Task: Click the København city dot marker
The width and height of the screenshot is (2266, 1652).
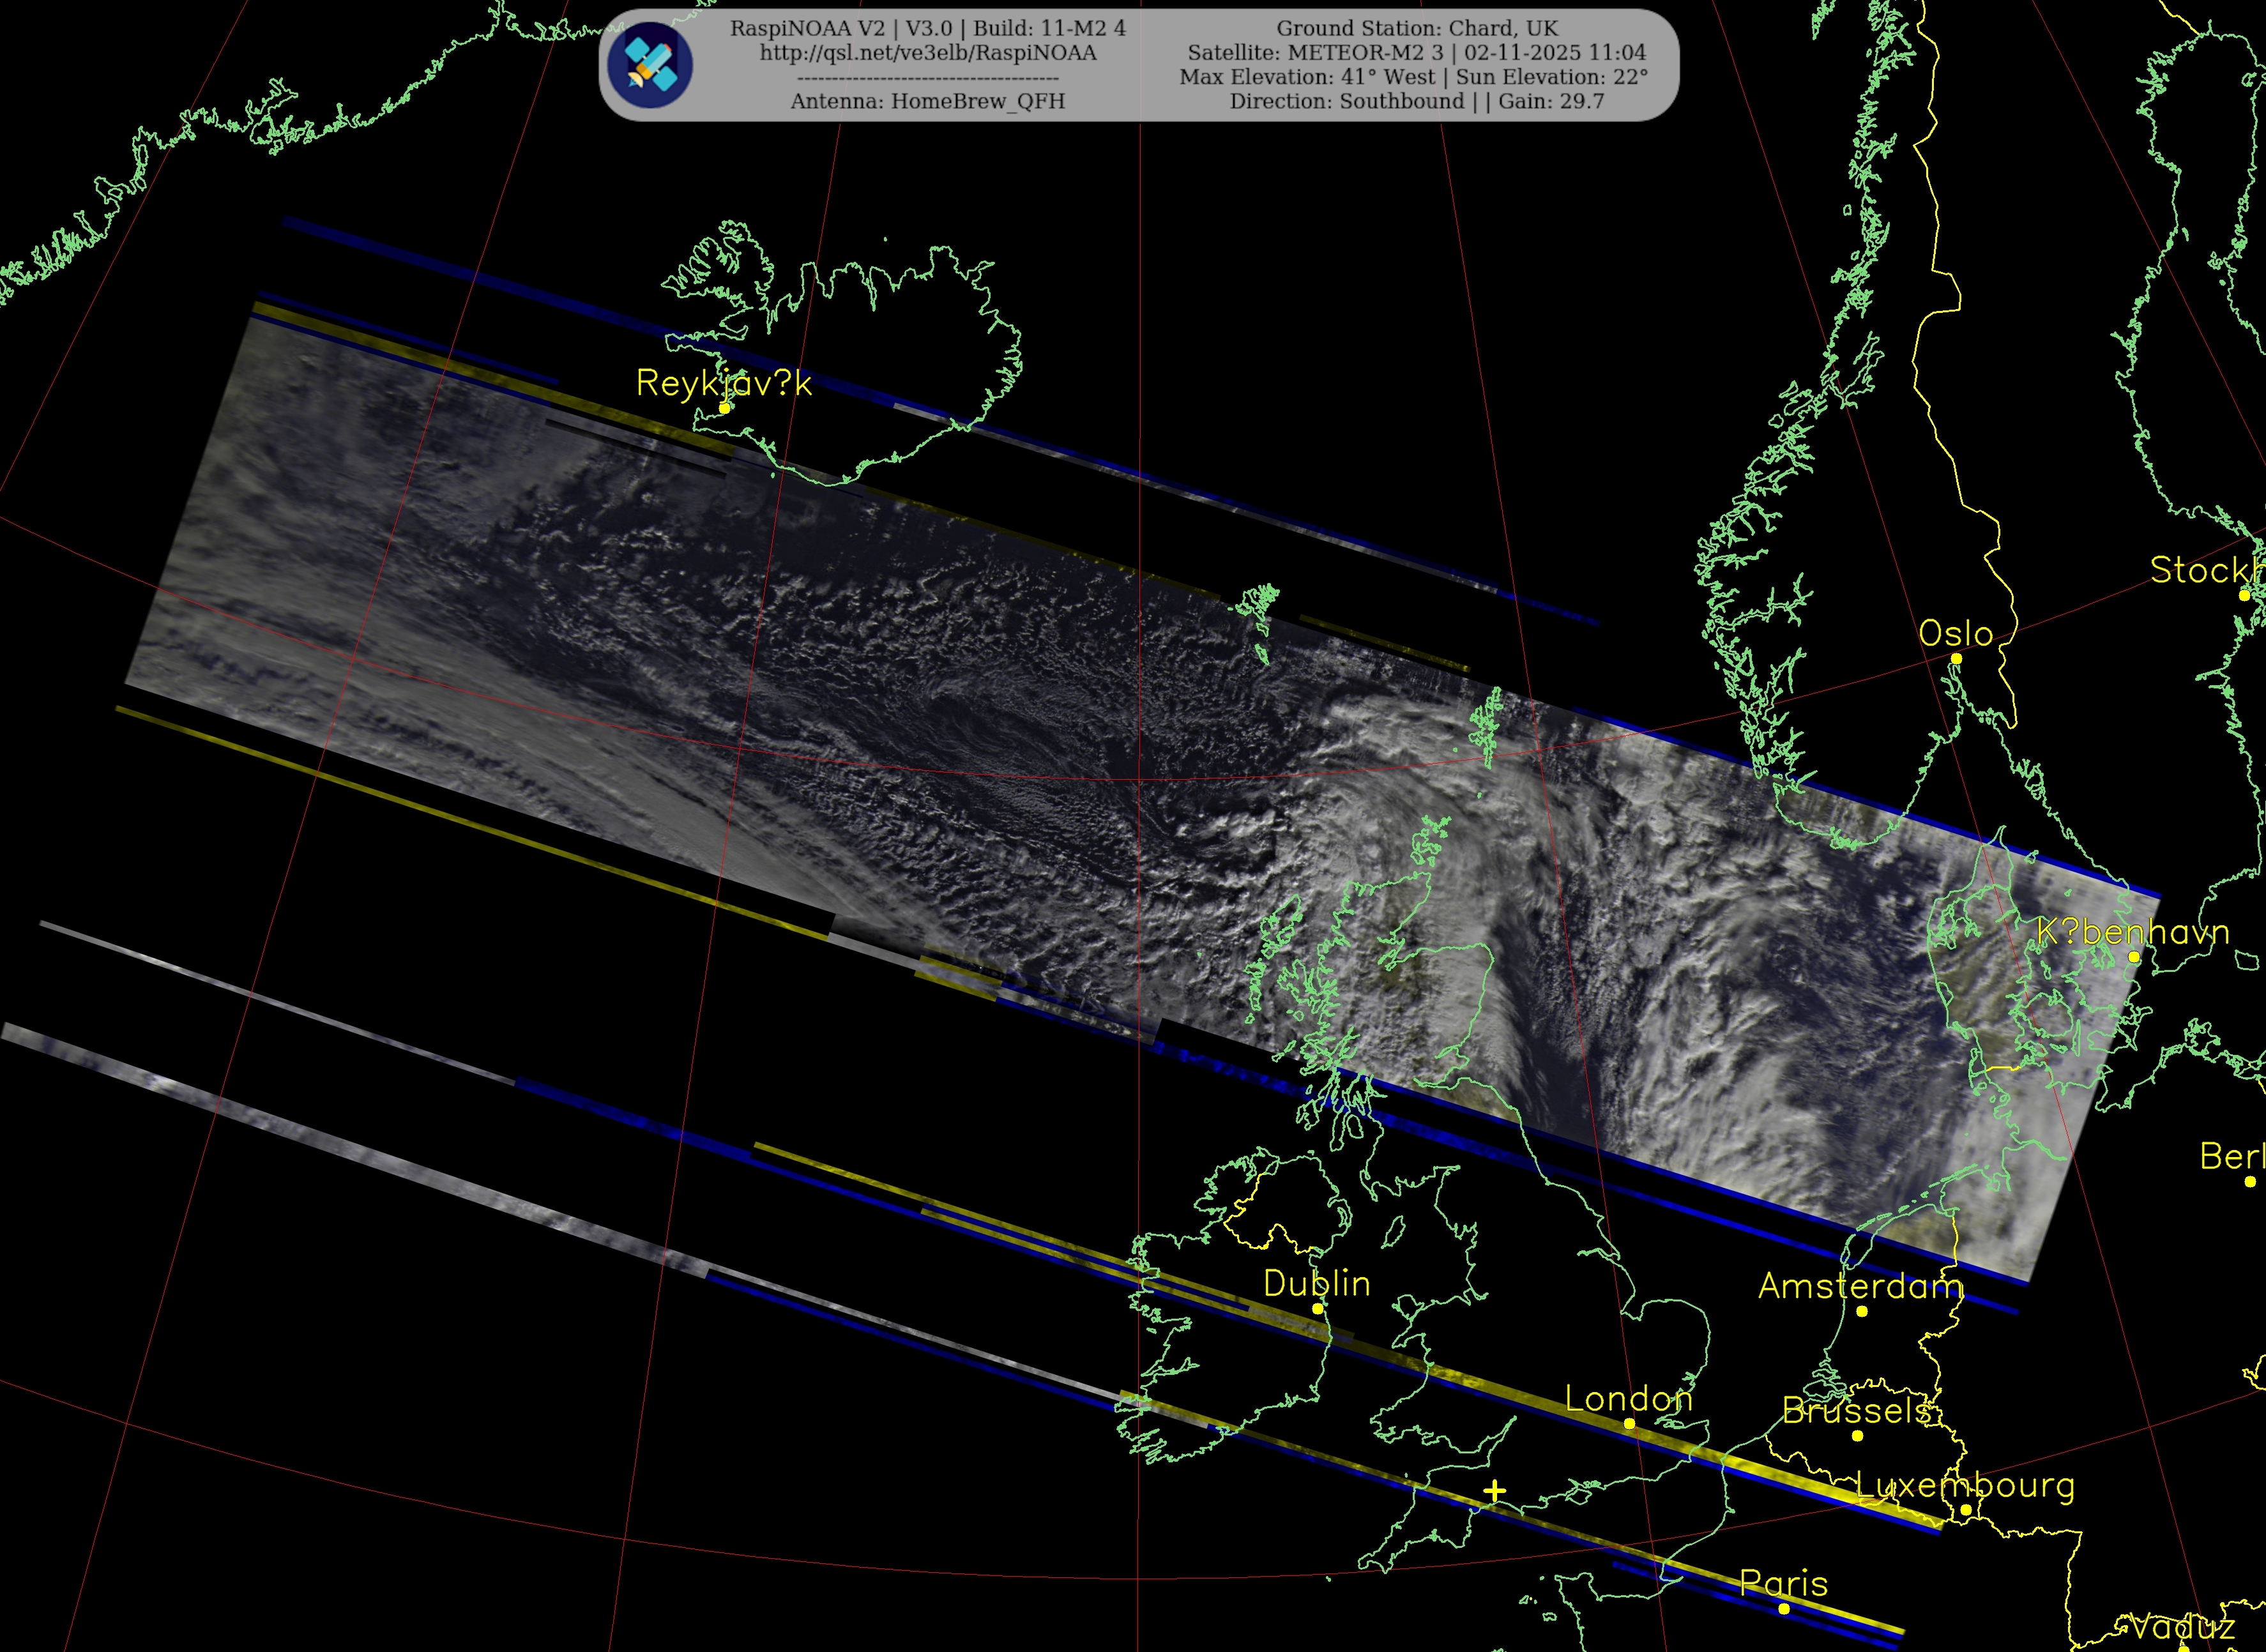Action: (x=2134, y=957)
